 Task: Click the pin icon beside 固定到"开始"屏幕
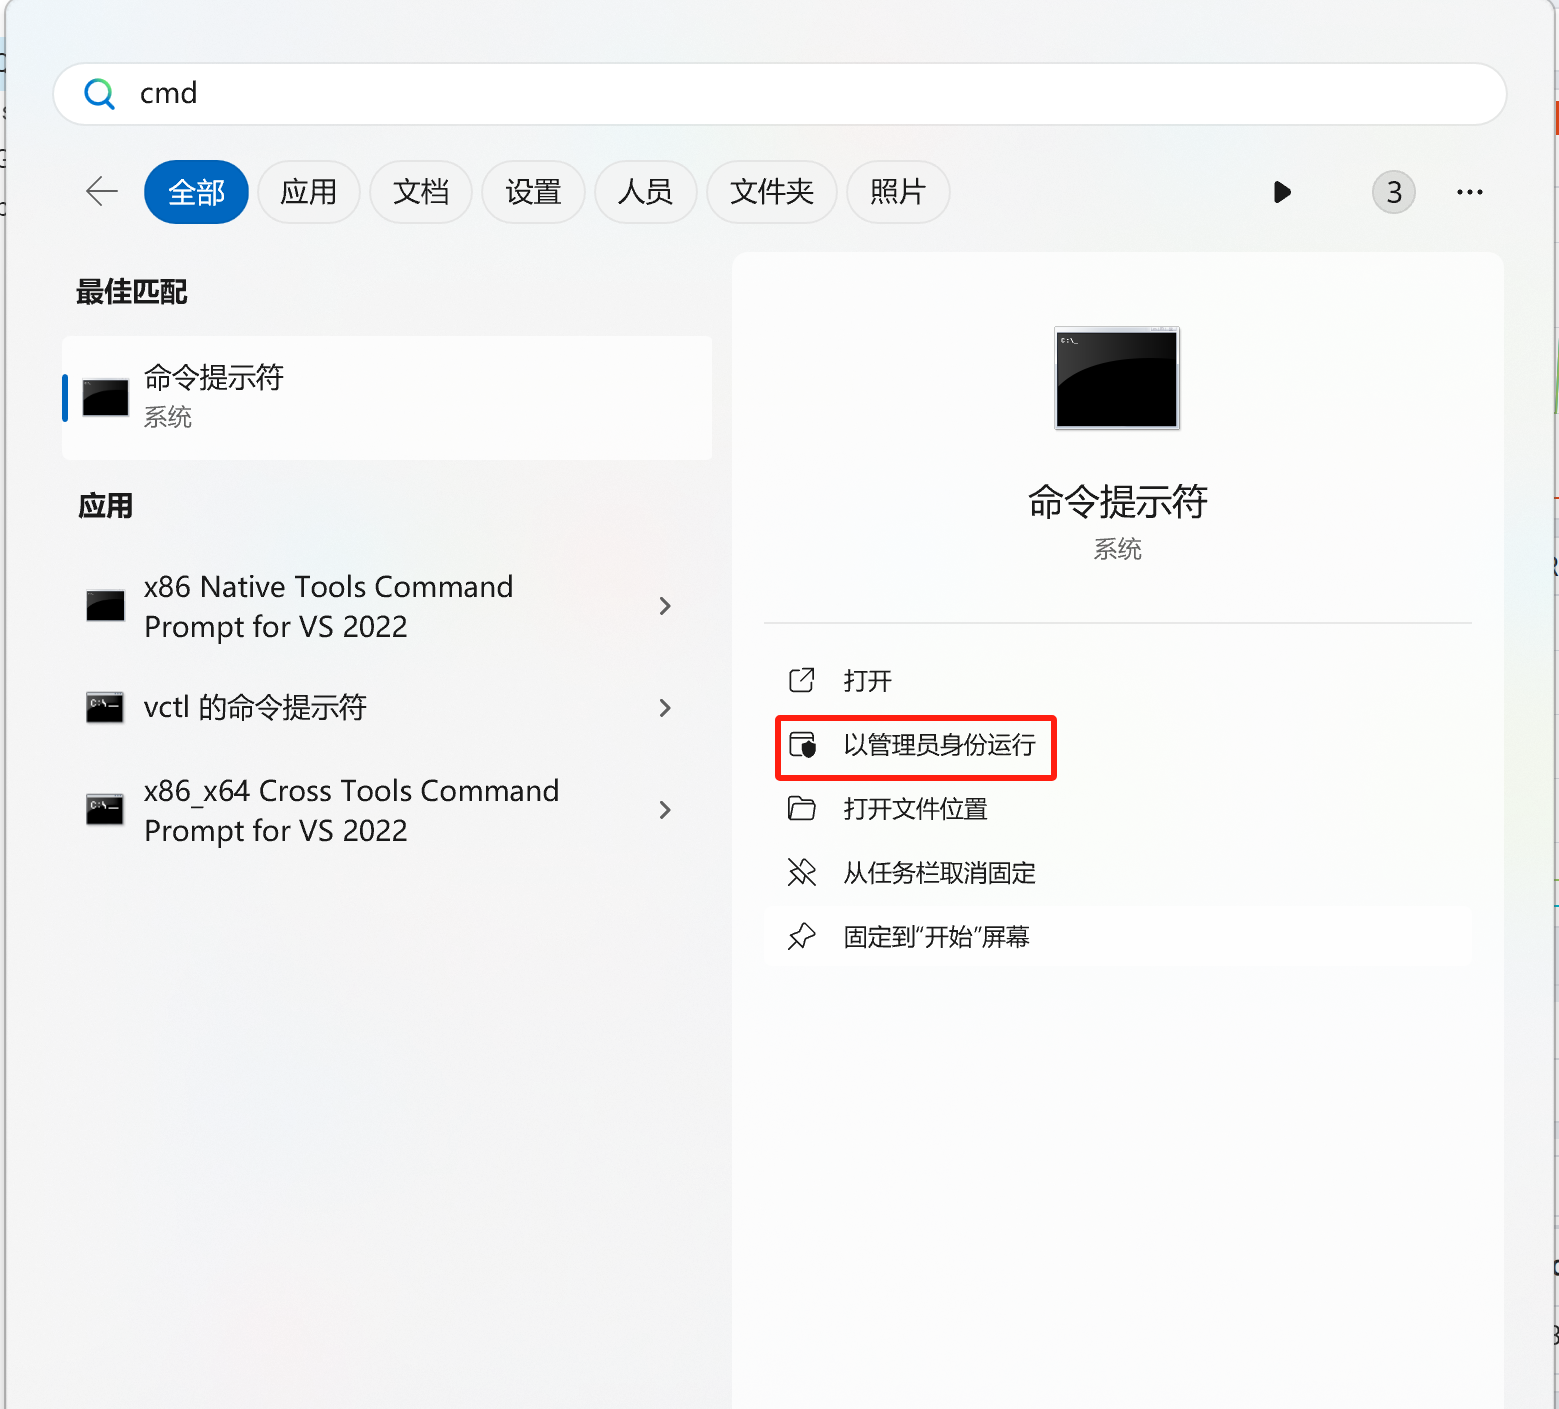[x=802, y=936]
